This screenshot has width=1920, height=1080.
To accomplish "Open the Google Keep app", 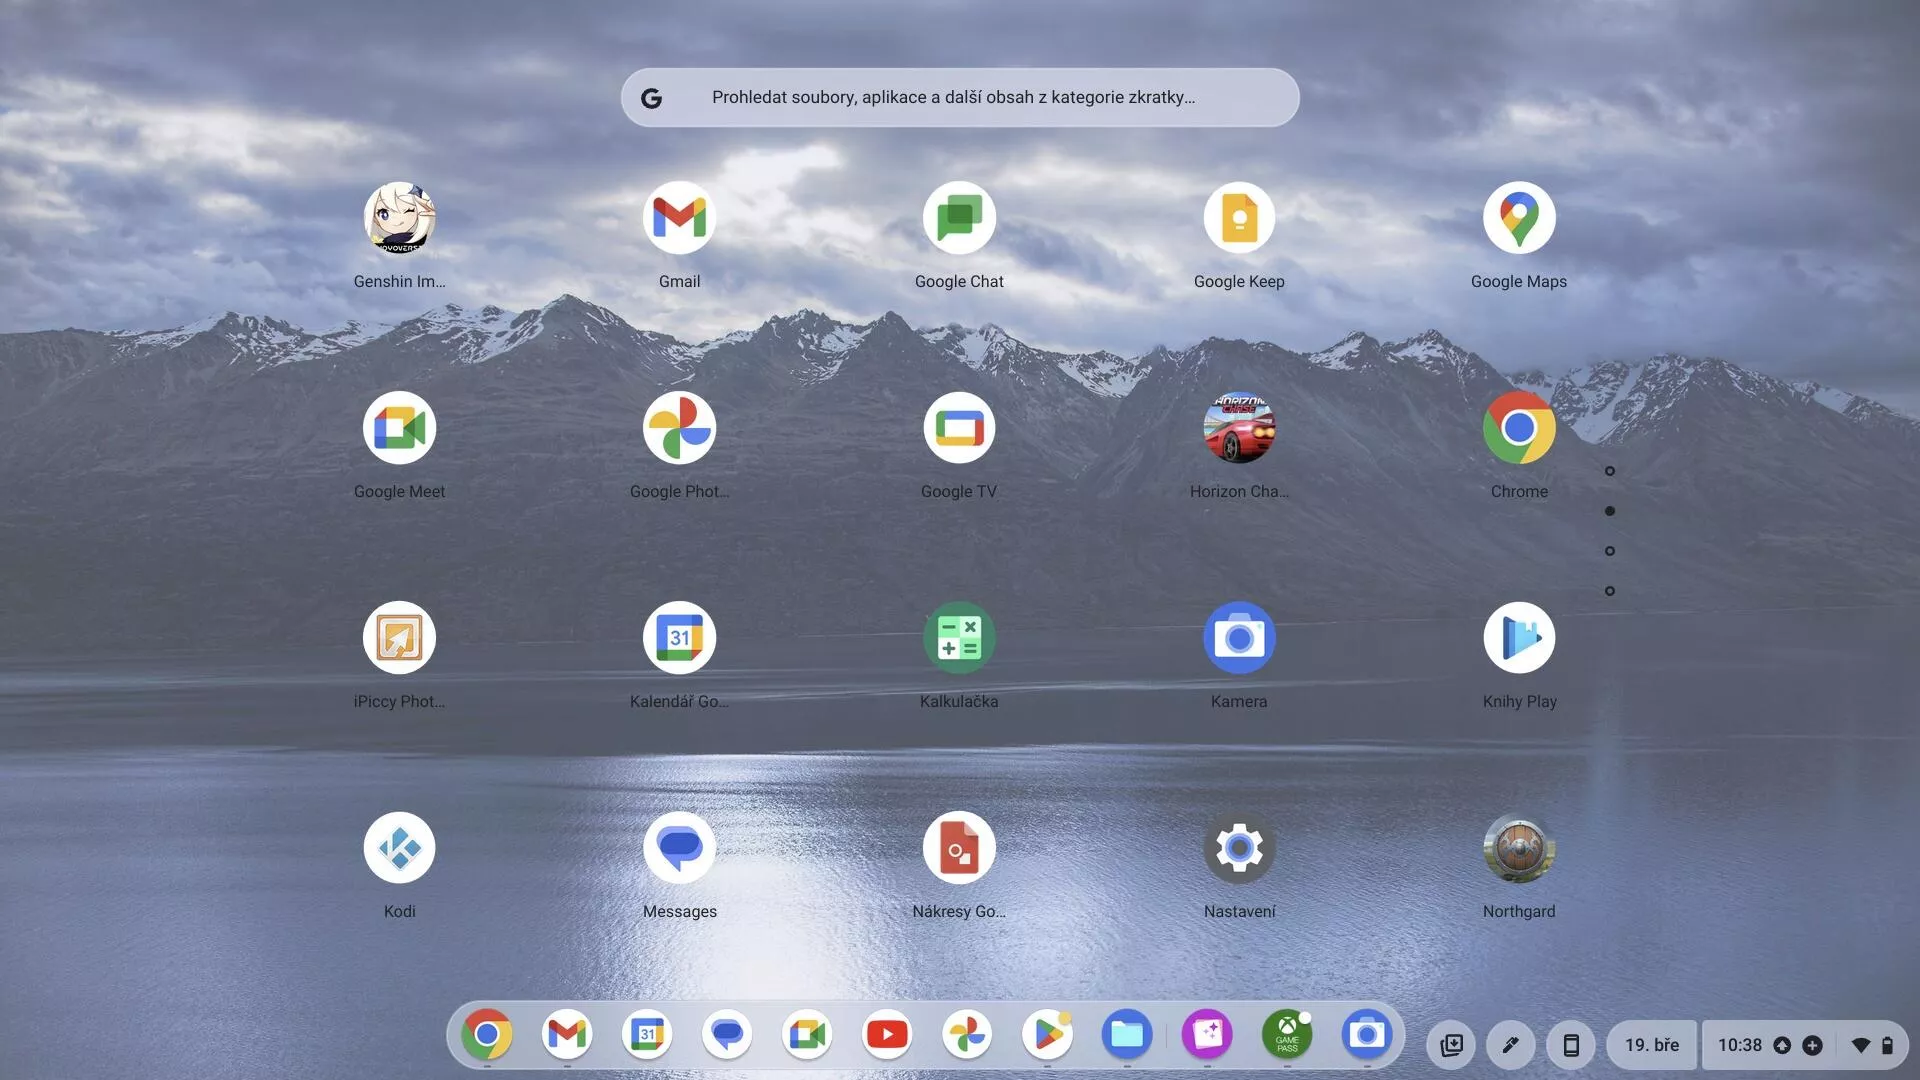I will [x=1239, y=218].
